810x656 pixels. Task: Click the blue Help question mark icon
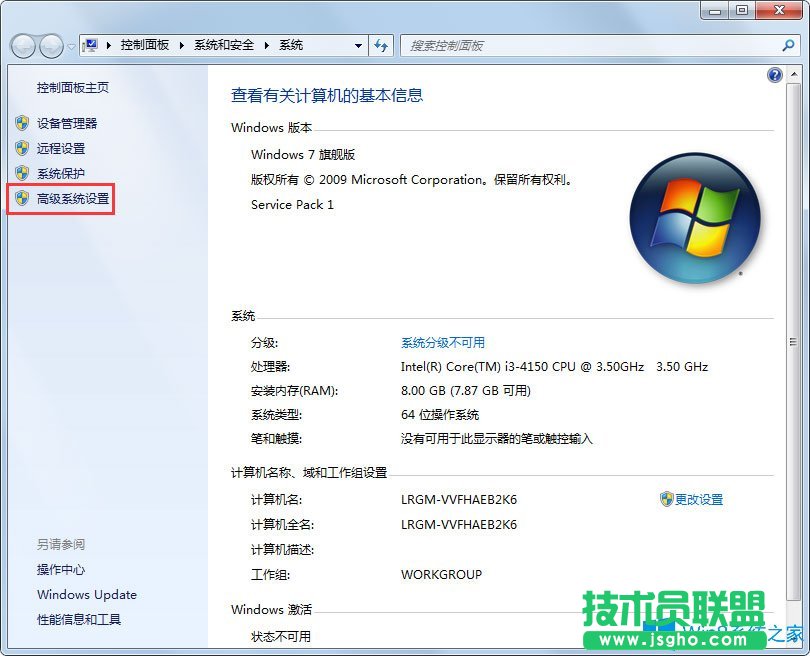point(775,75)
